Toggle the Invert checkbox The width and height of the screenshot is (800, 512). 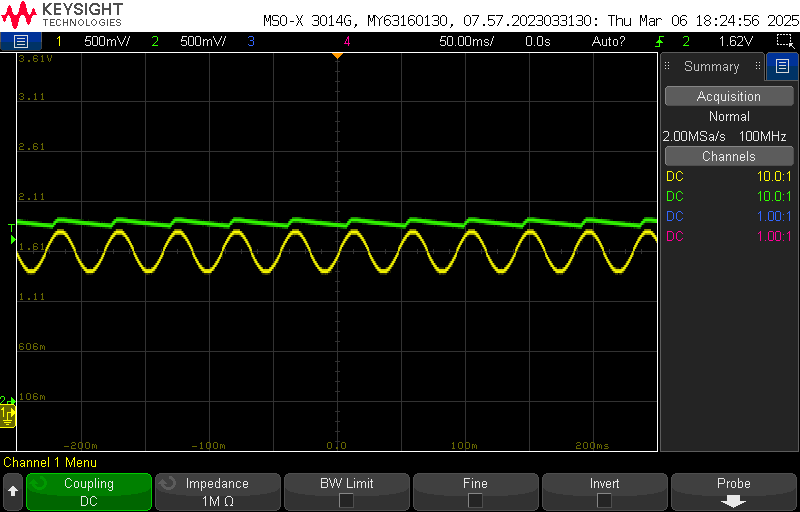(x=604, y=500)
